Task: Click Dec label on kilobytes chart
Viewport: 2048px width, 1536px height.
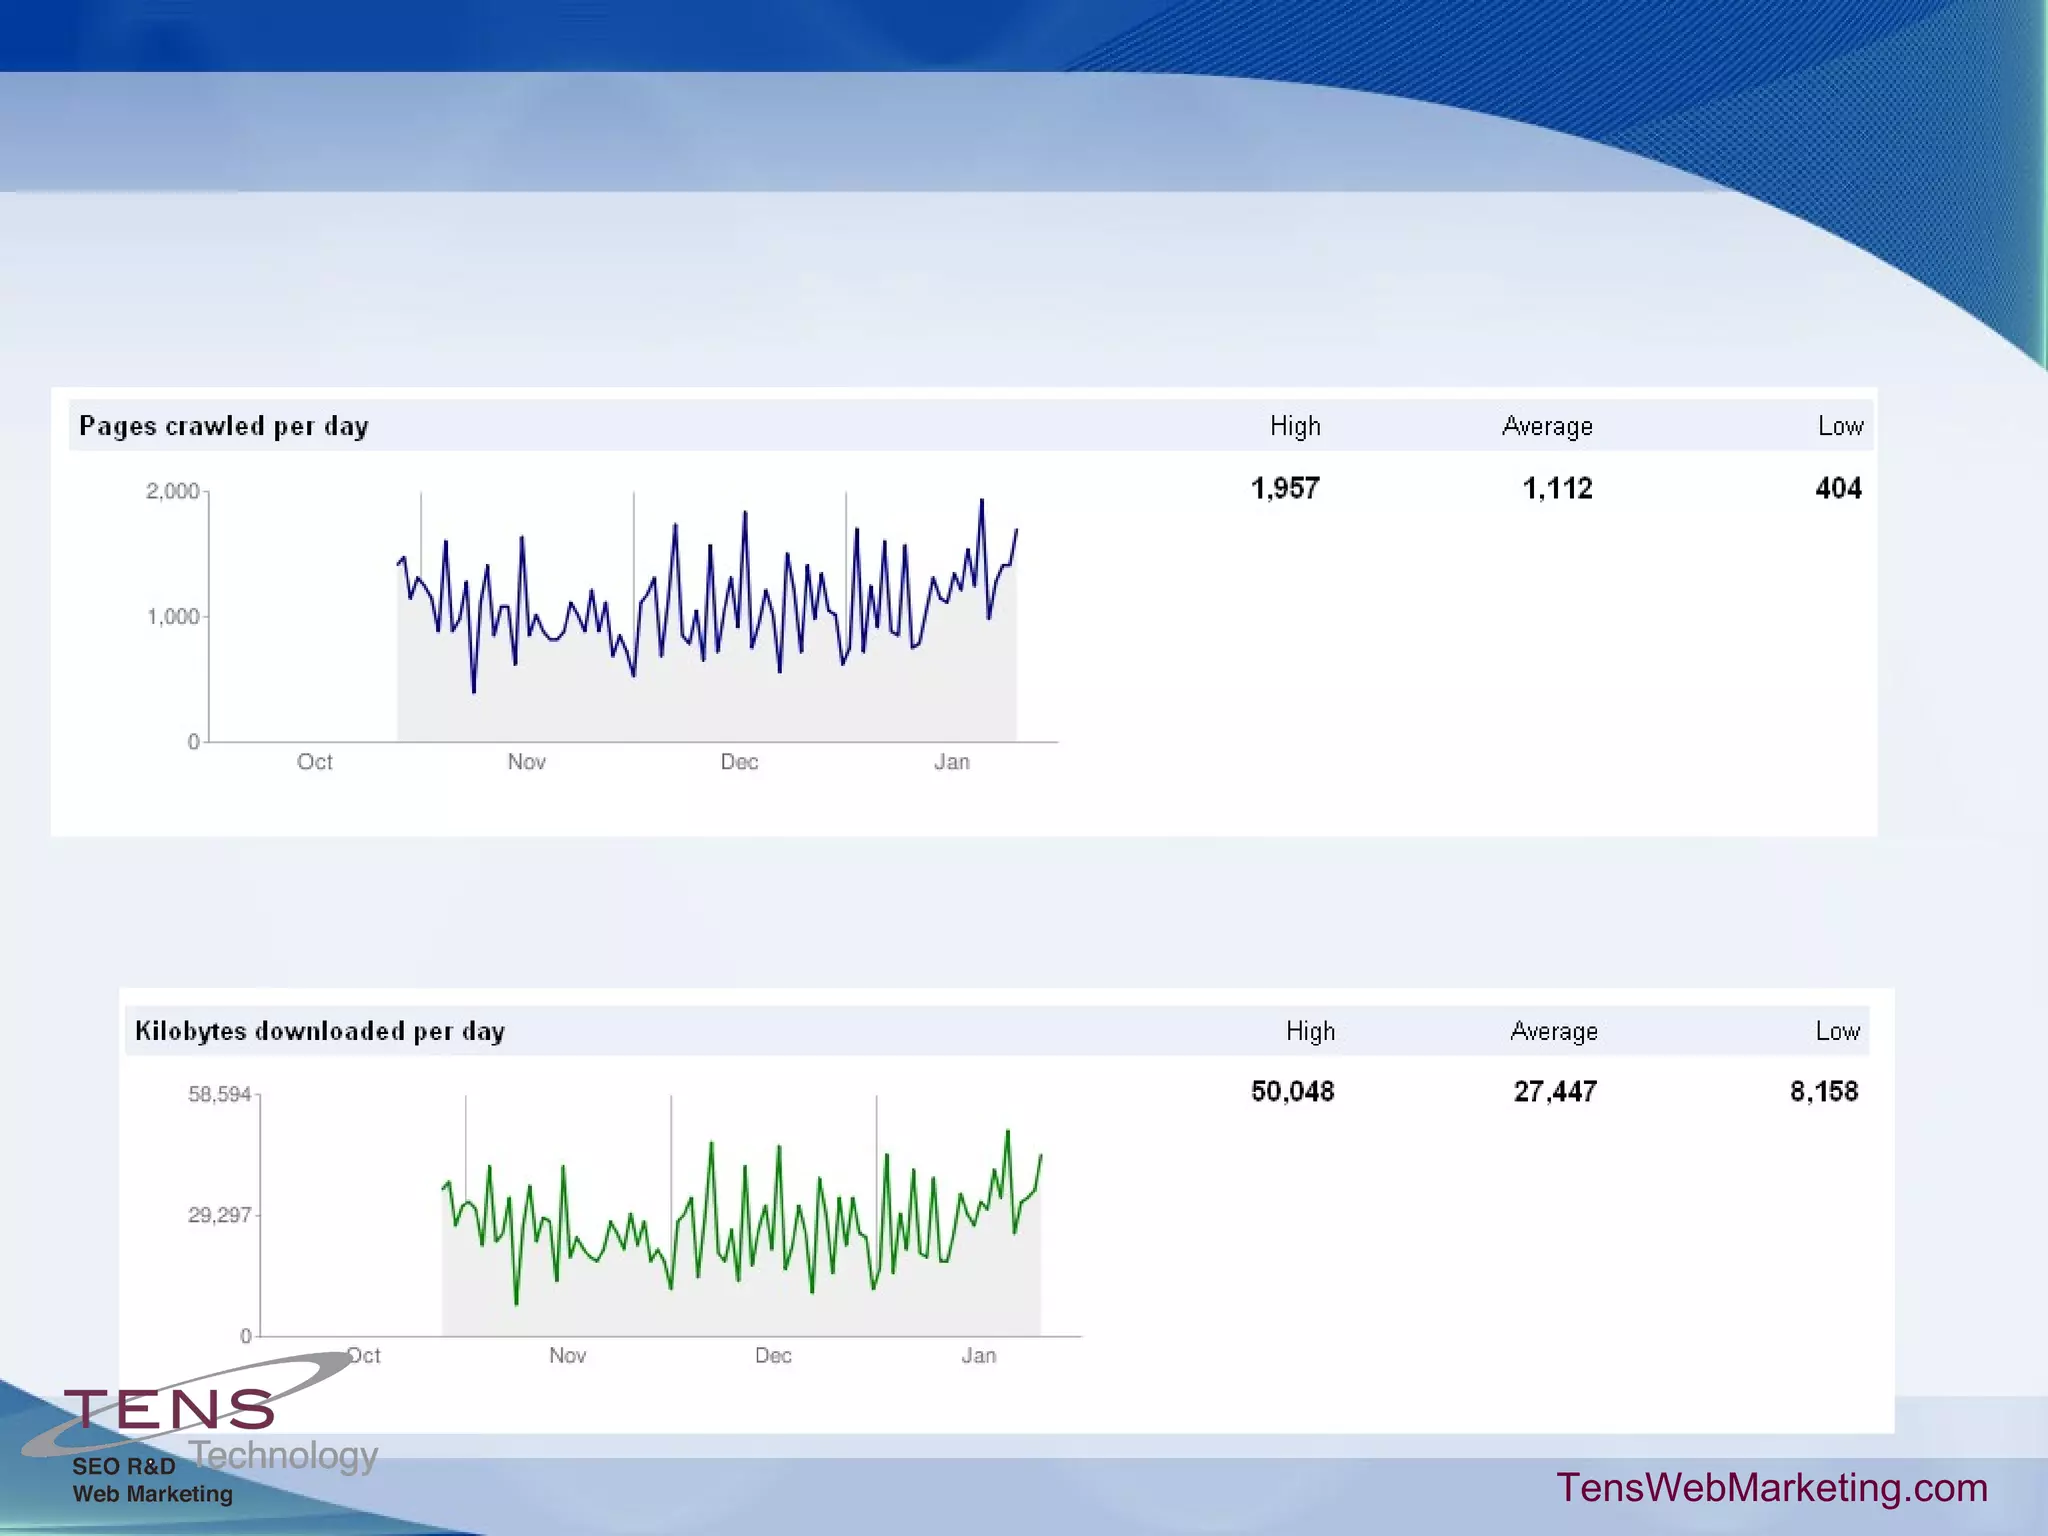Action: pyautogui.click(x=773, y=1356)
